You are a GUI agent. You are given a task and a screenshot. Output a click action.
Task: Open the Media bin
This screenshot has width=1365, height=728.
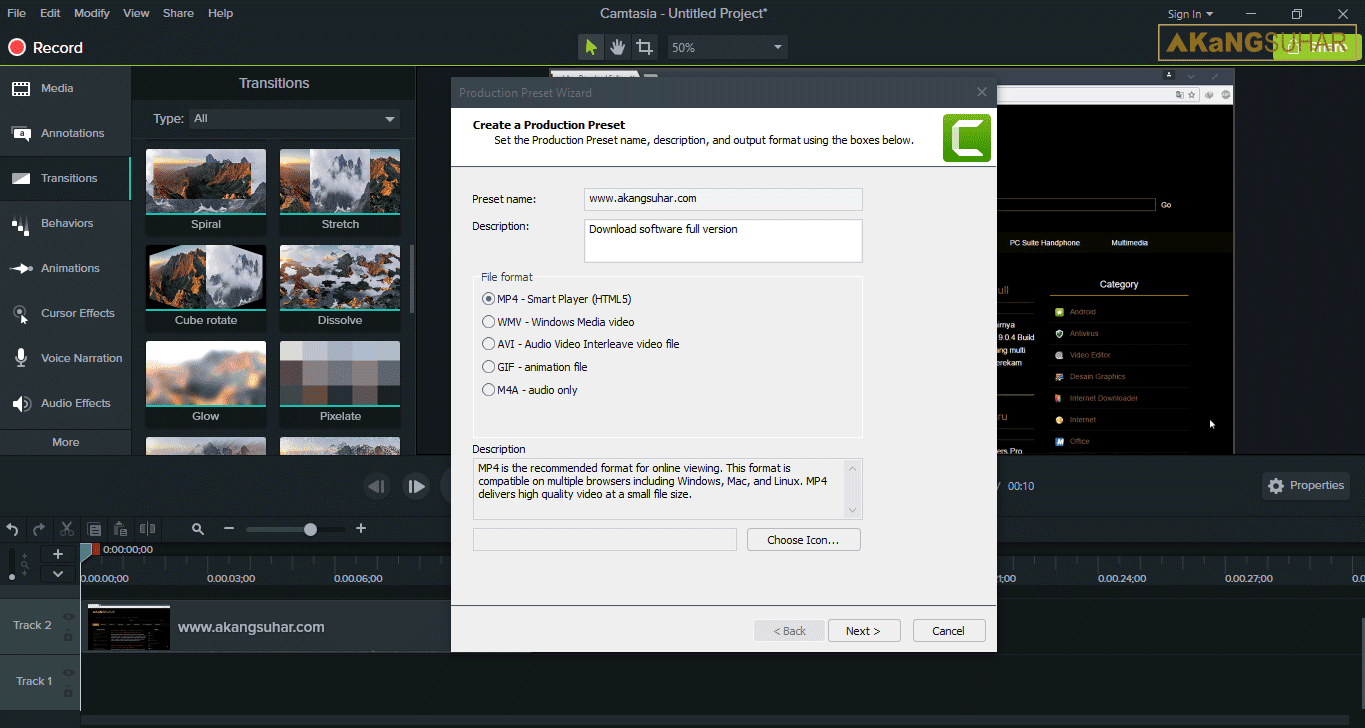point(65,88)
